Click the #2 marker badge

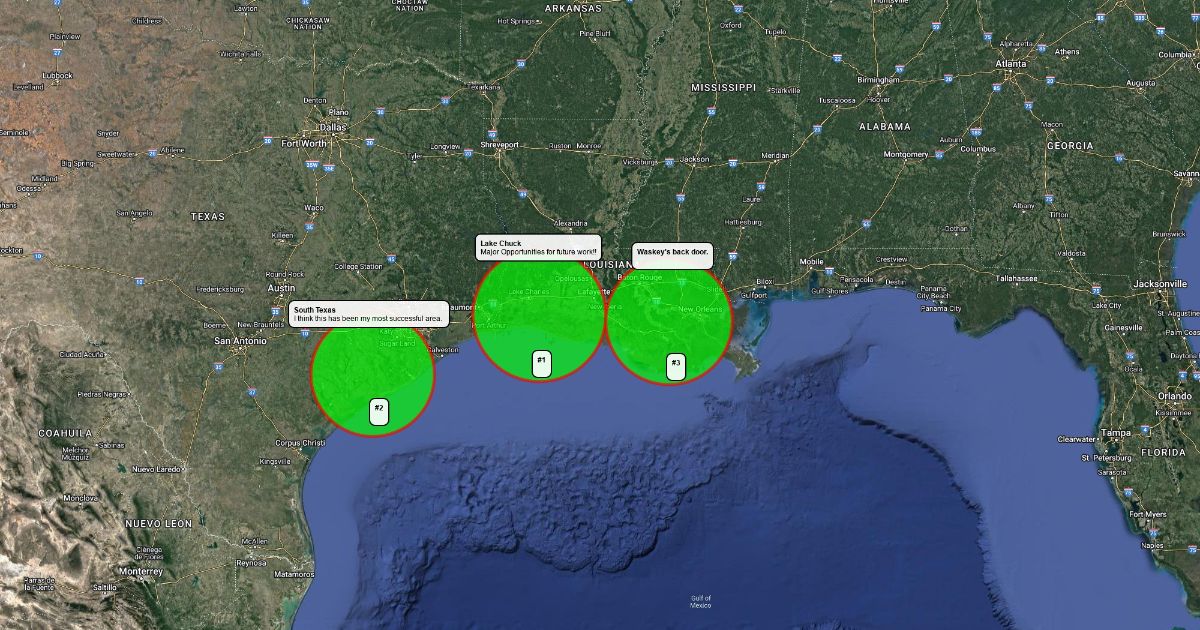379,411
